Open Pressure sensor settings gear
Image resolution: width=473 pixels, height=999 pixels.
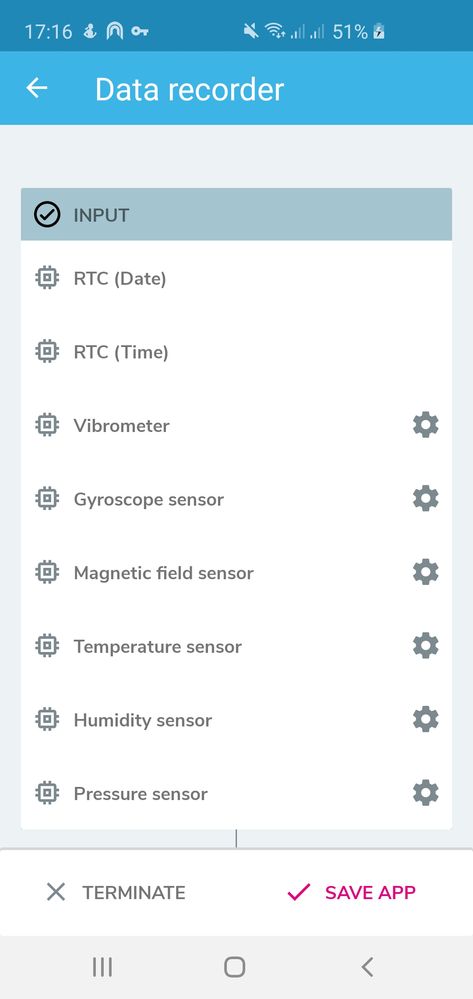pos(425,793)
